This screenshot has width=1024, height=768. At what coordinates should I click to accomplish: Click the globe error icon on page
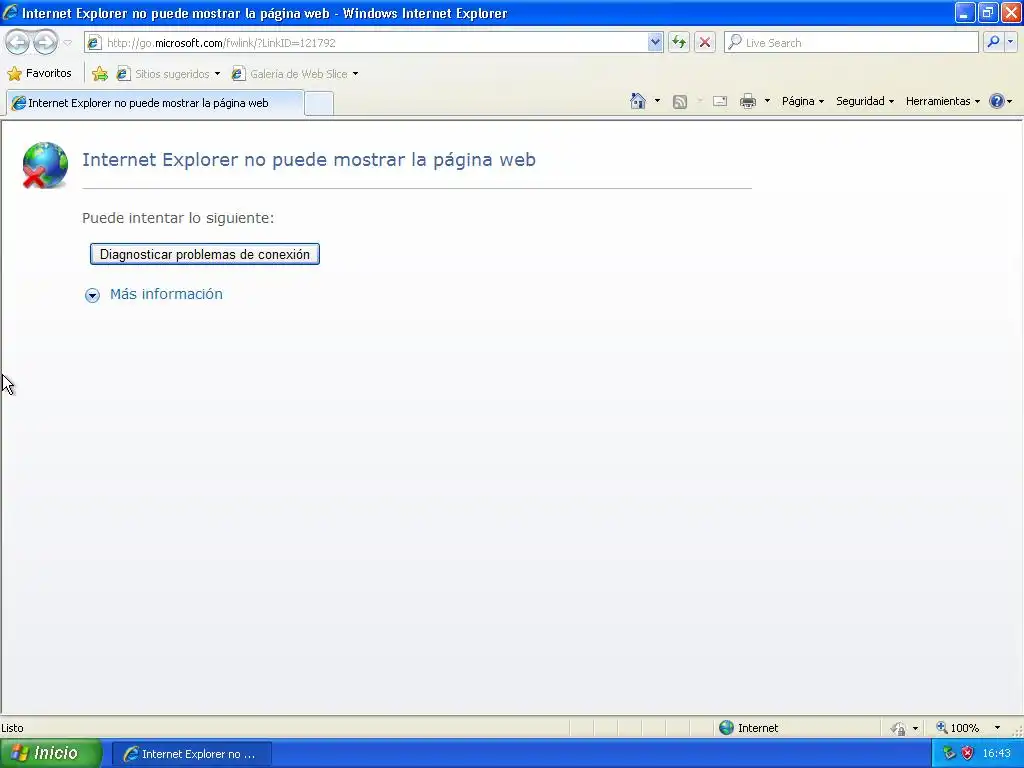point(44,165)
